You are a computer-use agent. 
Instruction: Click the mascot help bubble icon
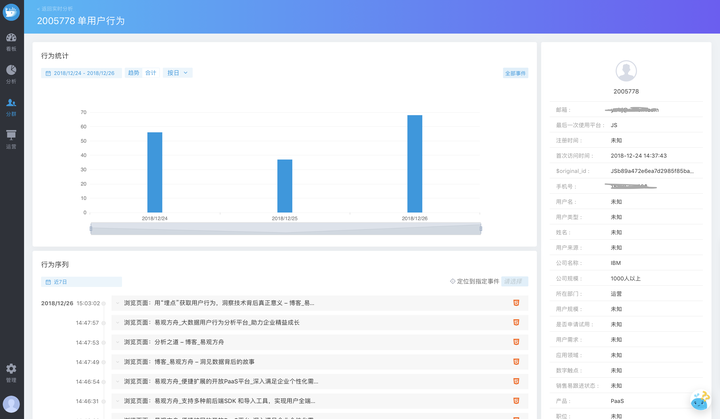(700, 401)
